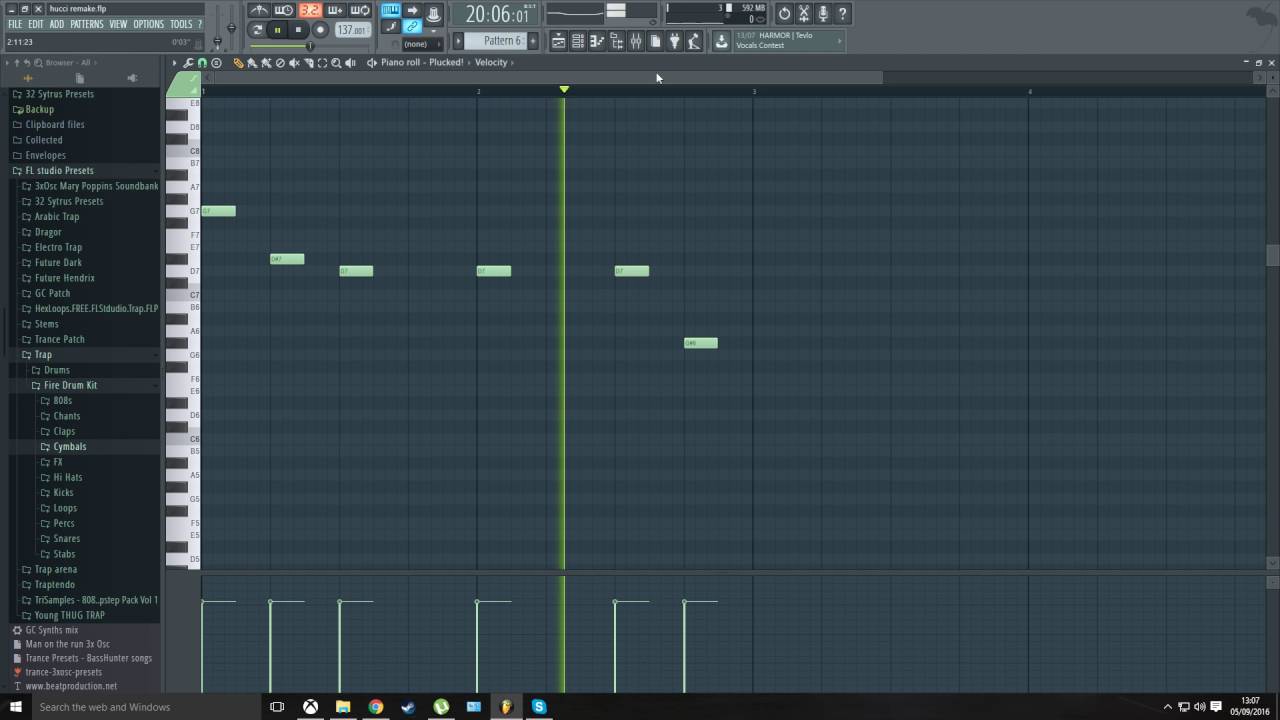The width and height of the screenshot is (1280, 720).
Task: Open the OPTIONS menu
Action: [x=148, y=24]
